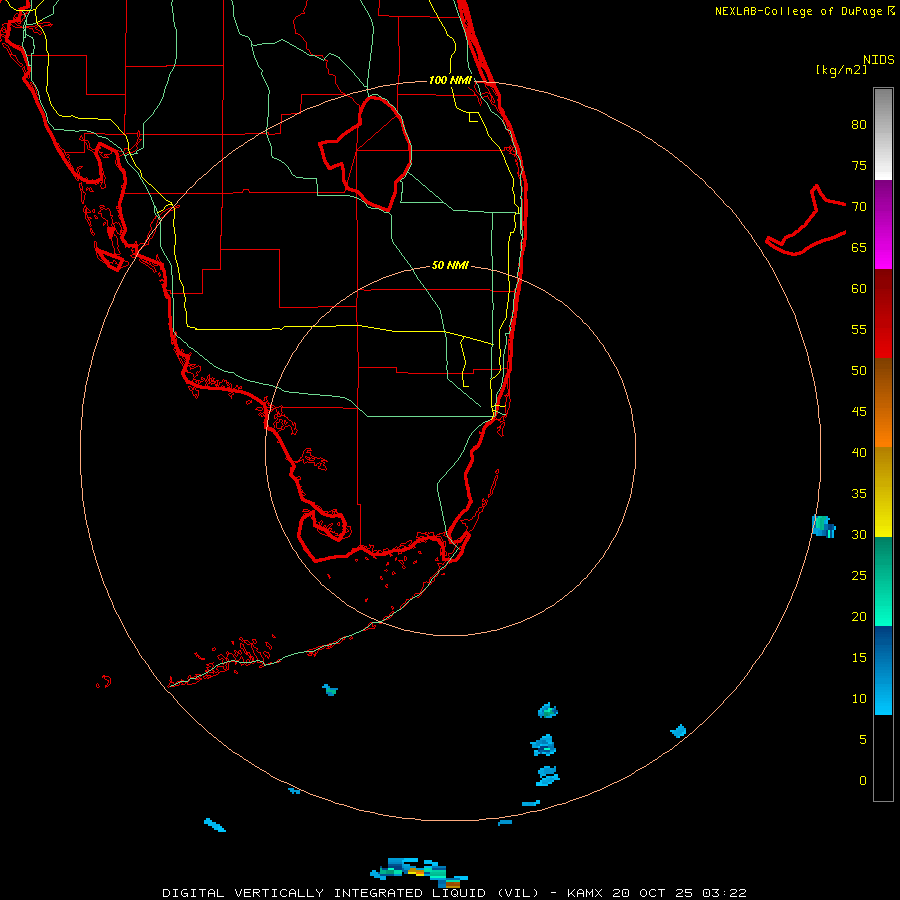
Task: Click the 5 value on the scale
Action: [x=863, y=739]
